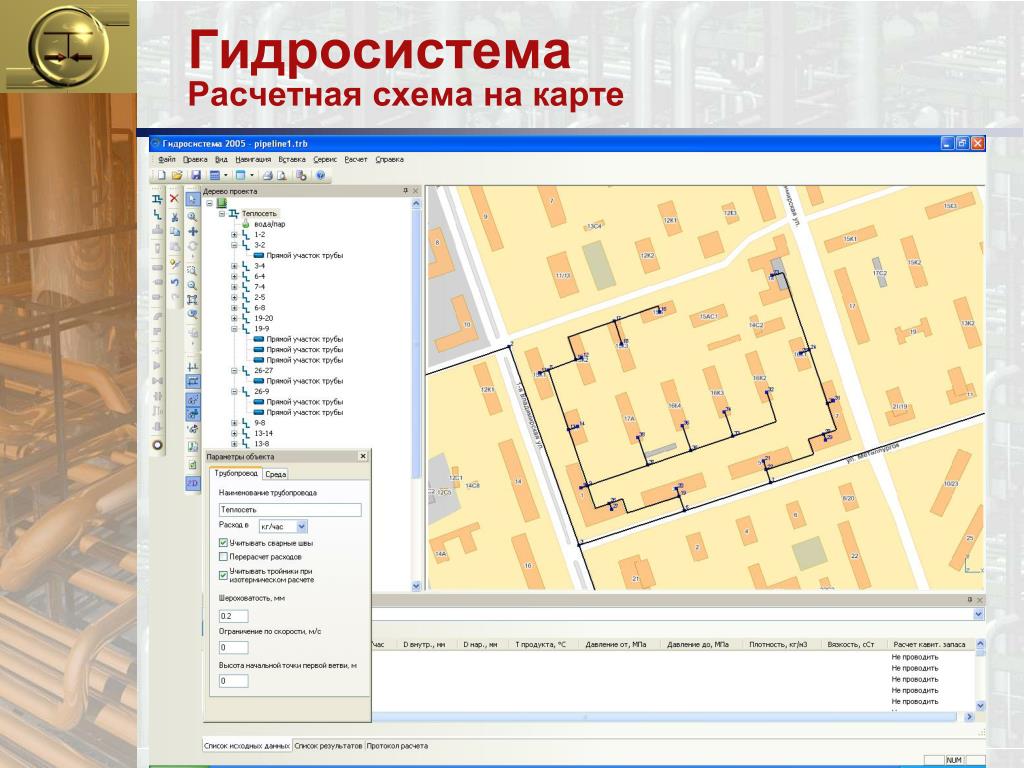Click the calculation icon next to print preview
The image size is (1024, 768).
301,175
